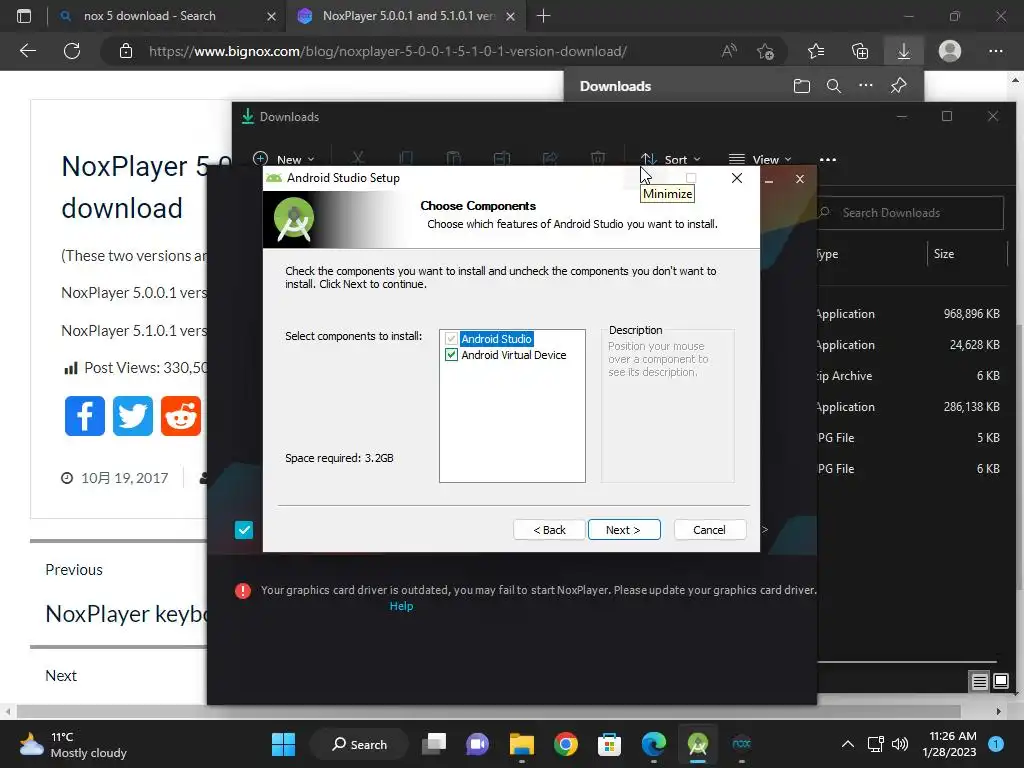The width and height of the screenshot is (1024, 768).
Task: Open NoxPlayer keyboard previous post link
Action: [127, 614]
